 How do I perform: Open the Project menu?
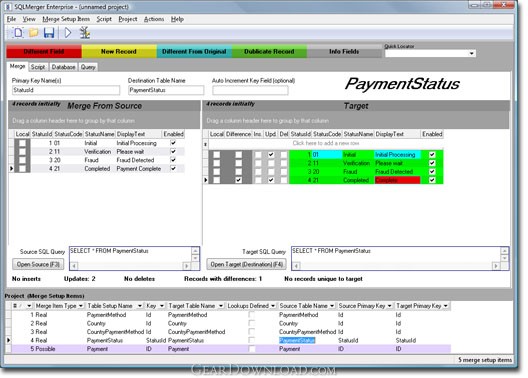click(x=128, y=19)
